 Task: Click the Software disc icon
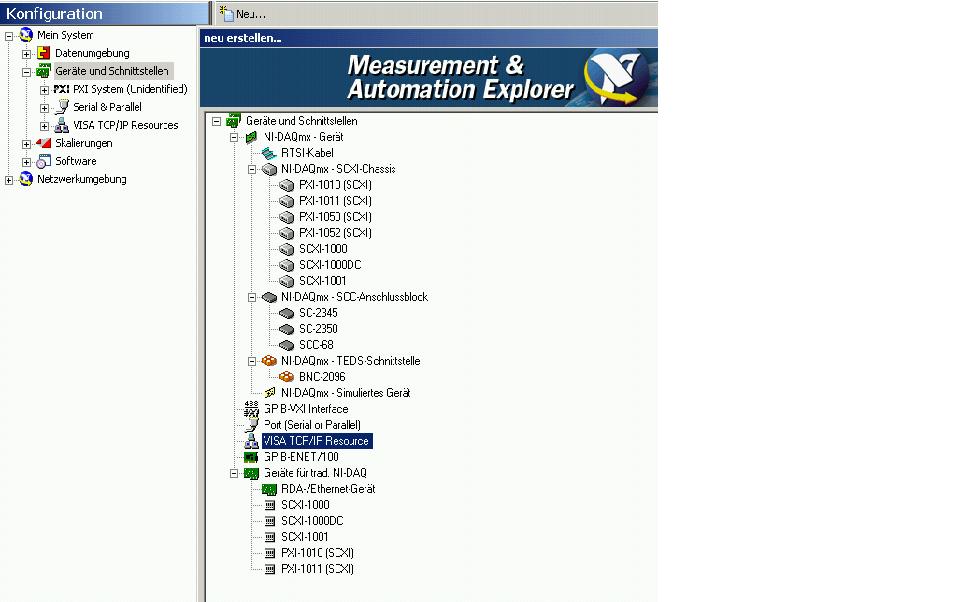[x=43, y=161]
